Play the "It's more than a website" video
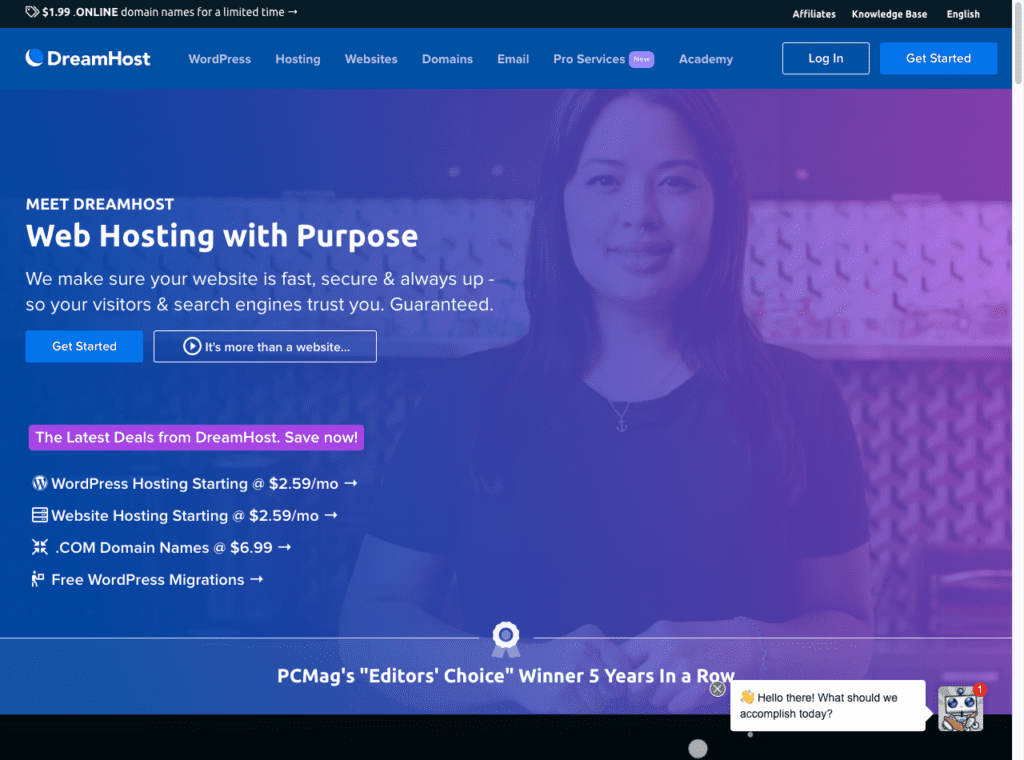Screen dimensions: 1024x760 click(265, 346)
